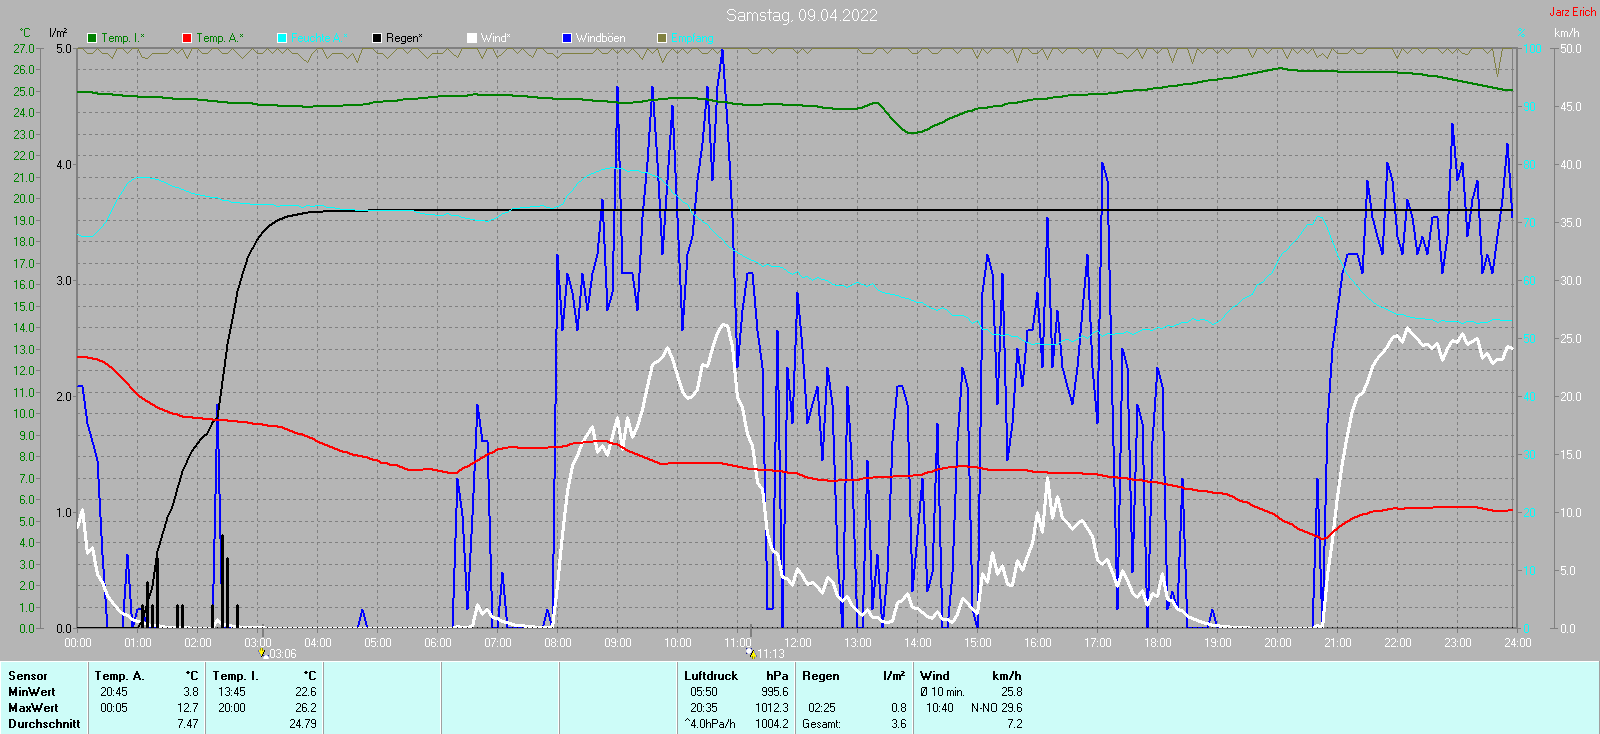Screen dimensions: 1600x734
Task: Click the cyan Feuchte A. legend swatch
Action: (282, 38)
